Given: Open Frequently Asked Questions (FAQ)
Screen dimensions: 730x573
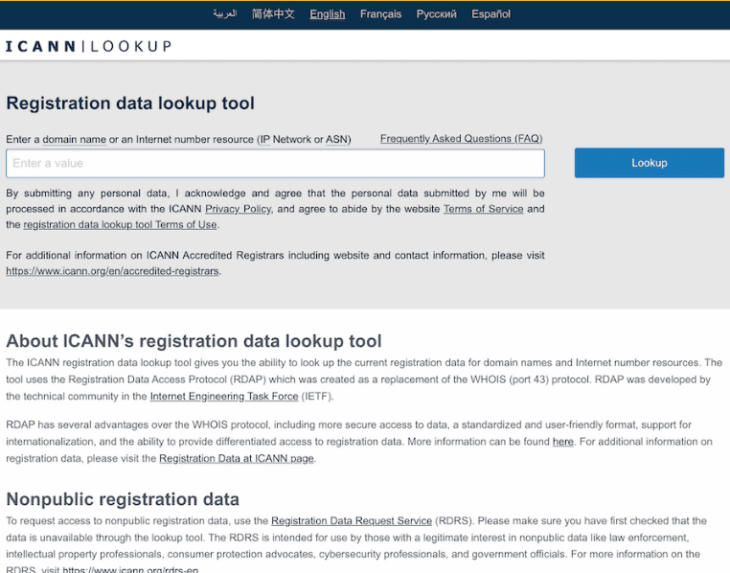Looking at the screenshot, I should click(x=460, y=139).
